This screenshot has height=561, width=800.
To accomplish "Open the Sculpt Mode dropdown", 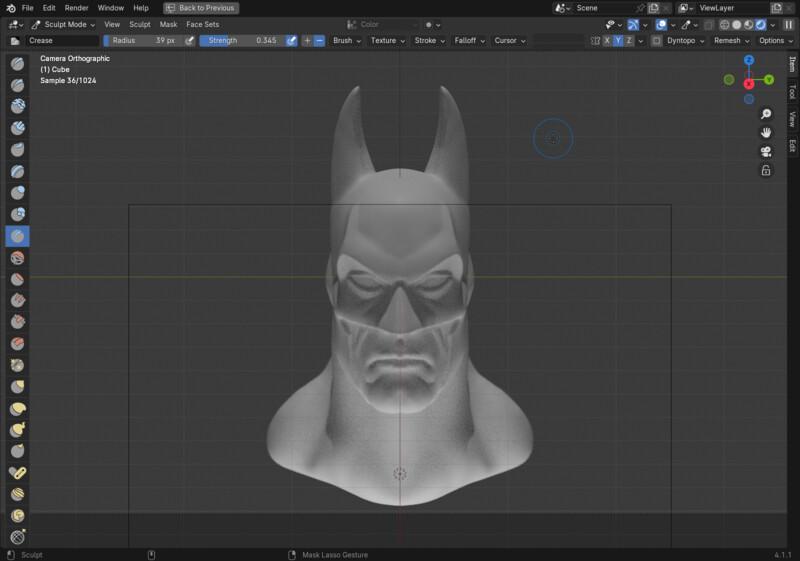I will tap(63, 24).
